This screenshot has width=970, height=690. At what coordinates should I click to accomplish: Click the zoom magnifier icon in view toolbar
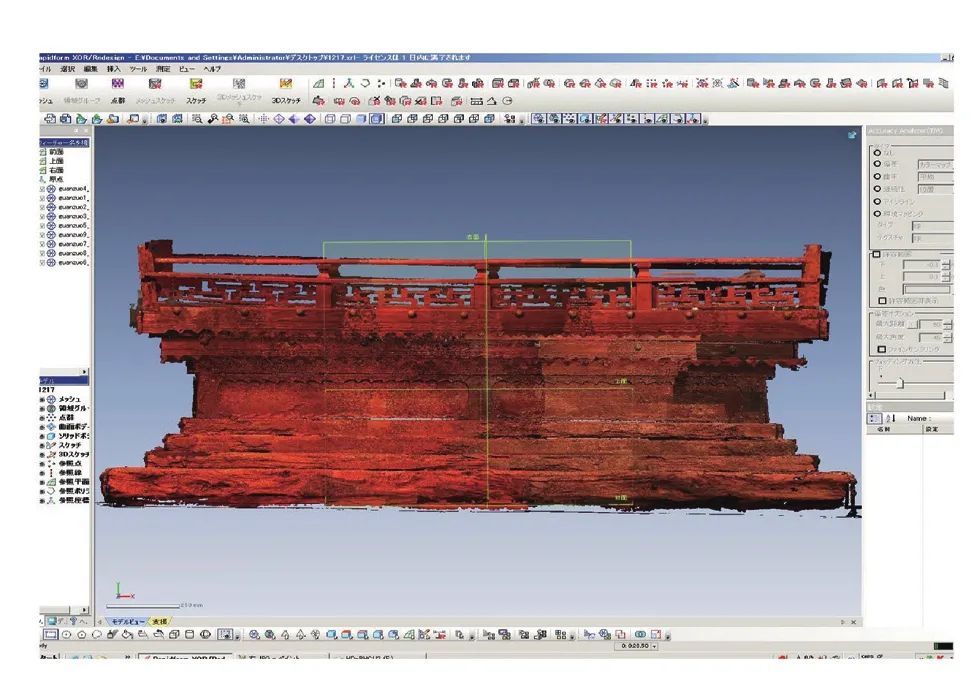tap(197, 118)
